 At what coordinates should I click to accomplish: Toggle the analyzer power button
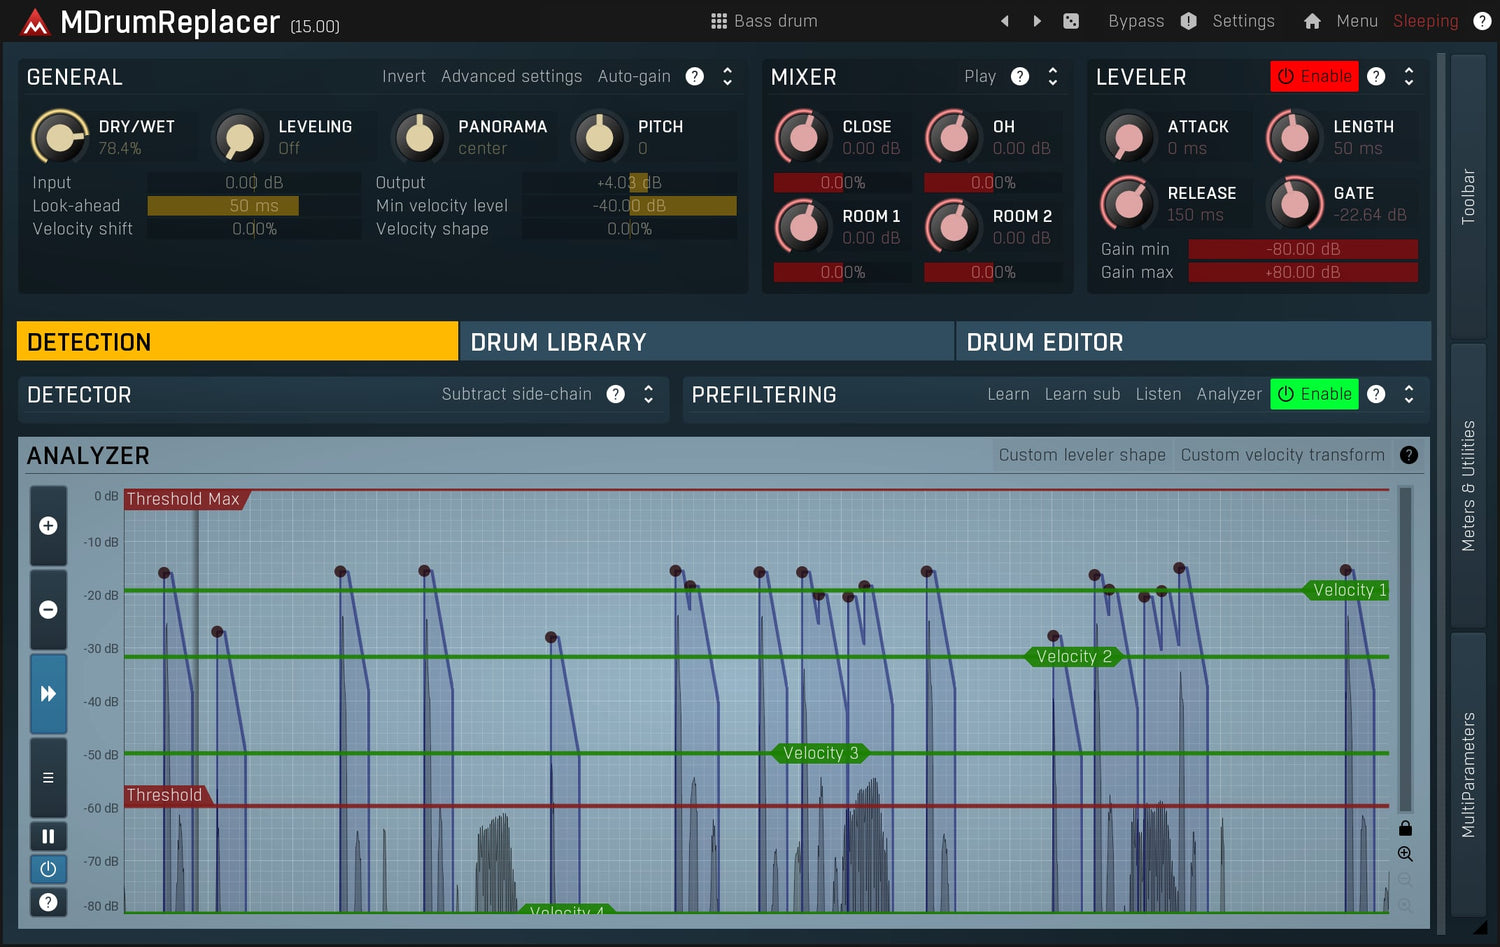tap(48, 869)
